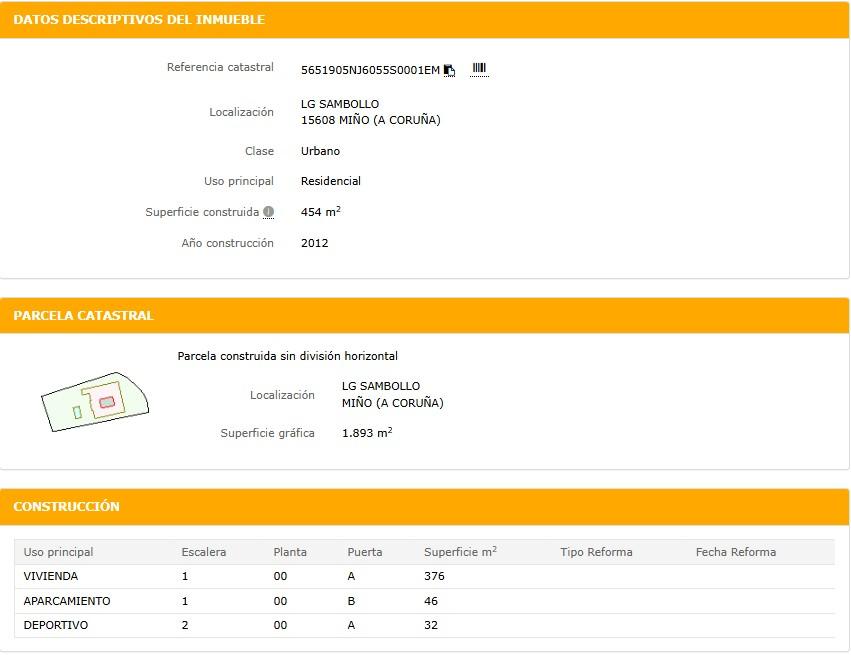Click the 'Fecha Reforma' column header
Image resolution: width=851 pixels, height=655 pixels.
pos(736,552)
